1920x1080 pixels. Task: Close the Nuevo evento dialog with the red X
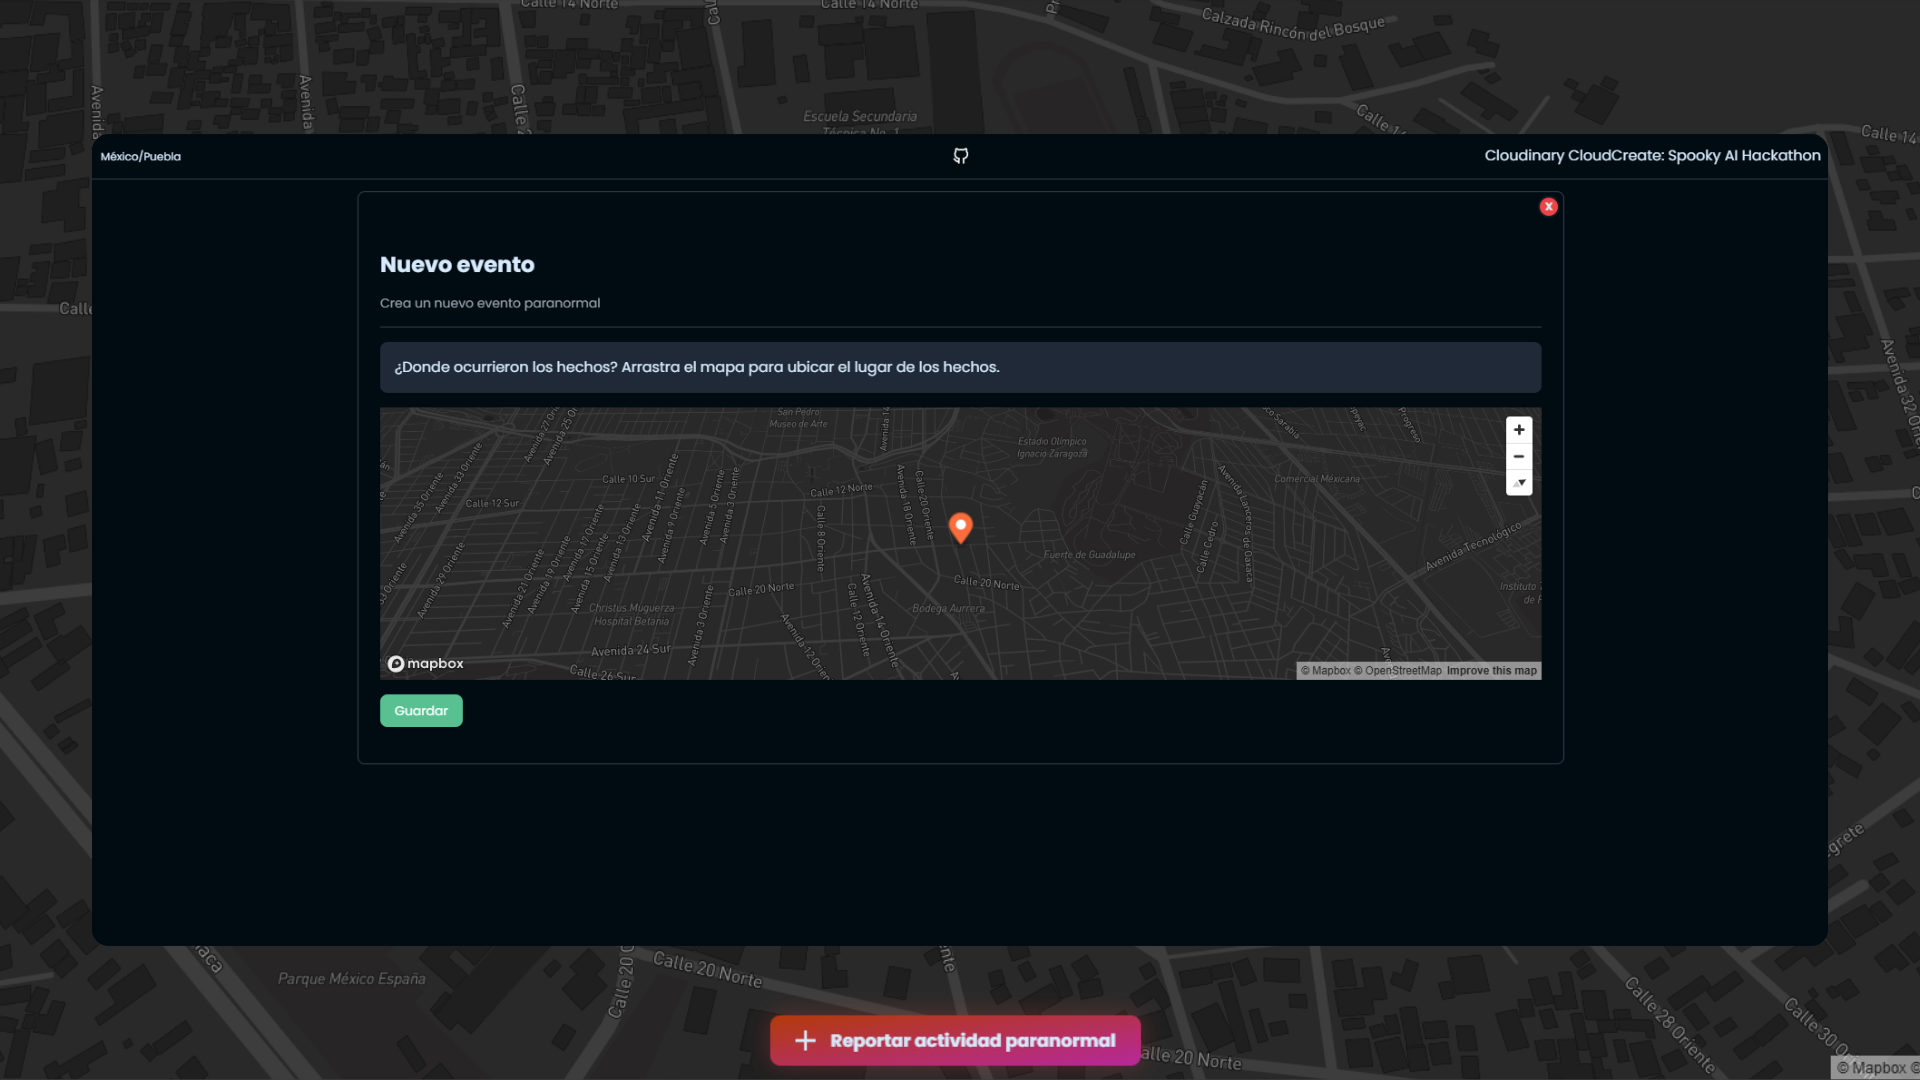(1549, 206)
